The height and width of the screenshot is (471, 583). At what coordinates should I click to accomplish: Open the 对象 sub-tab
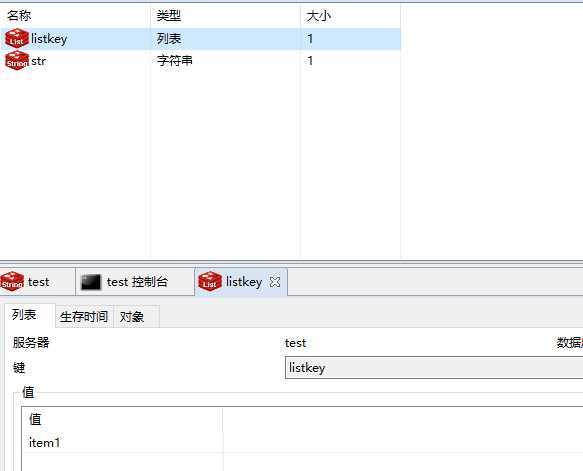point(136,317)
